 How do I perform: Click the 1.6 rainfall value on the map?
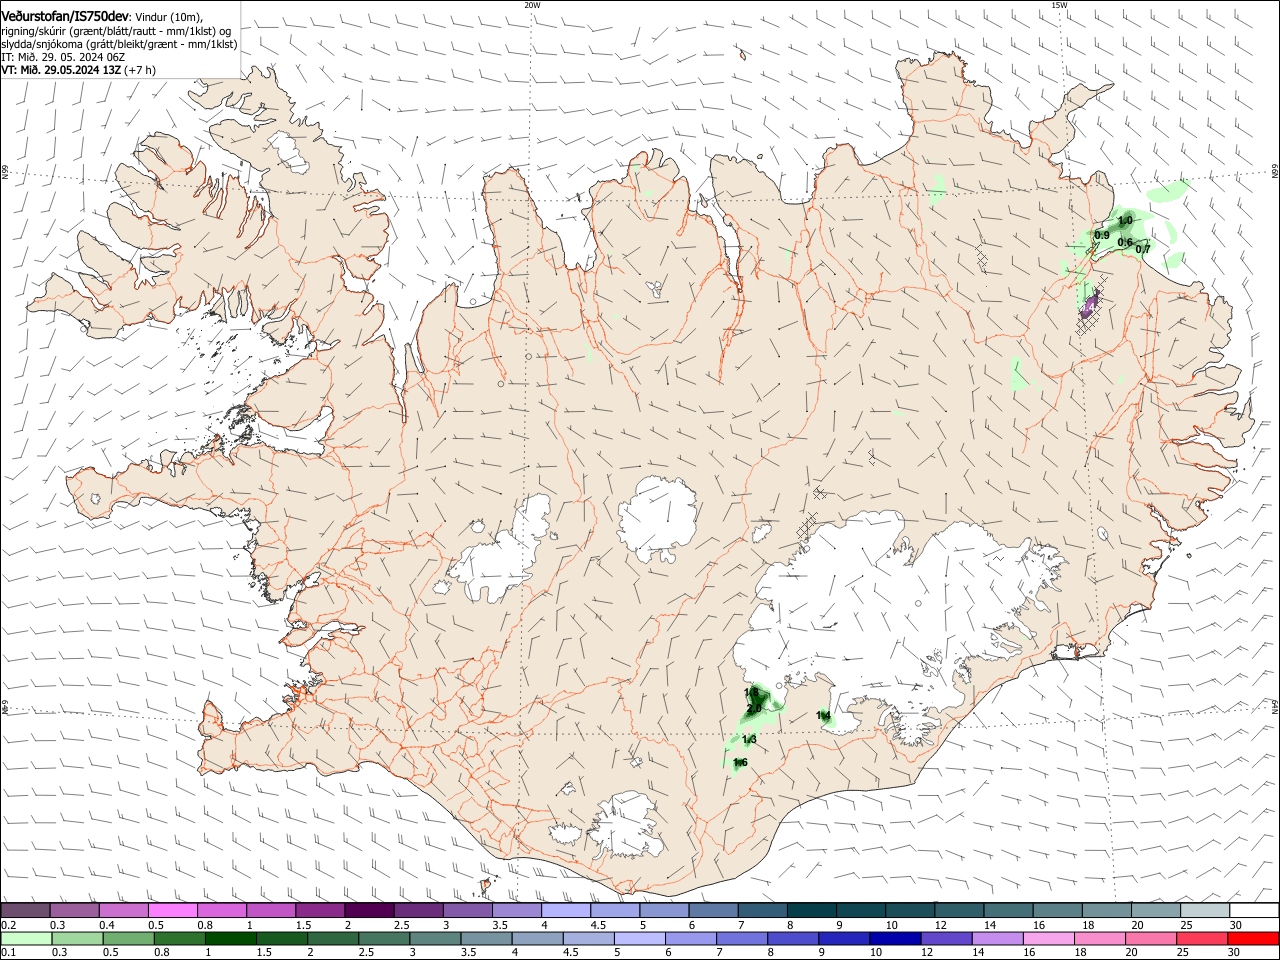tap(740, 762)
